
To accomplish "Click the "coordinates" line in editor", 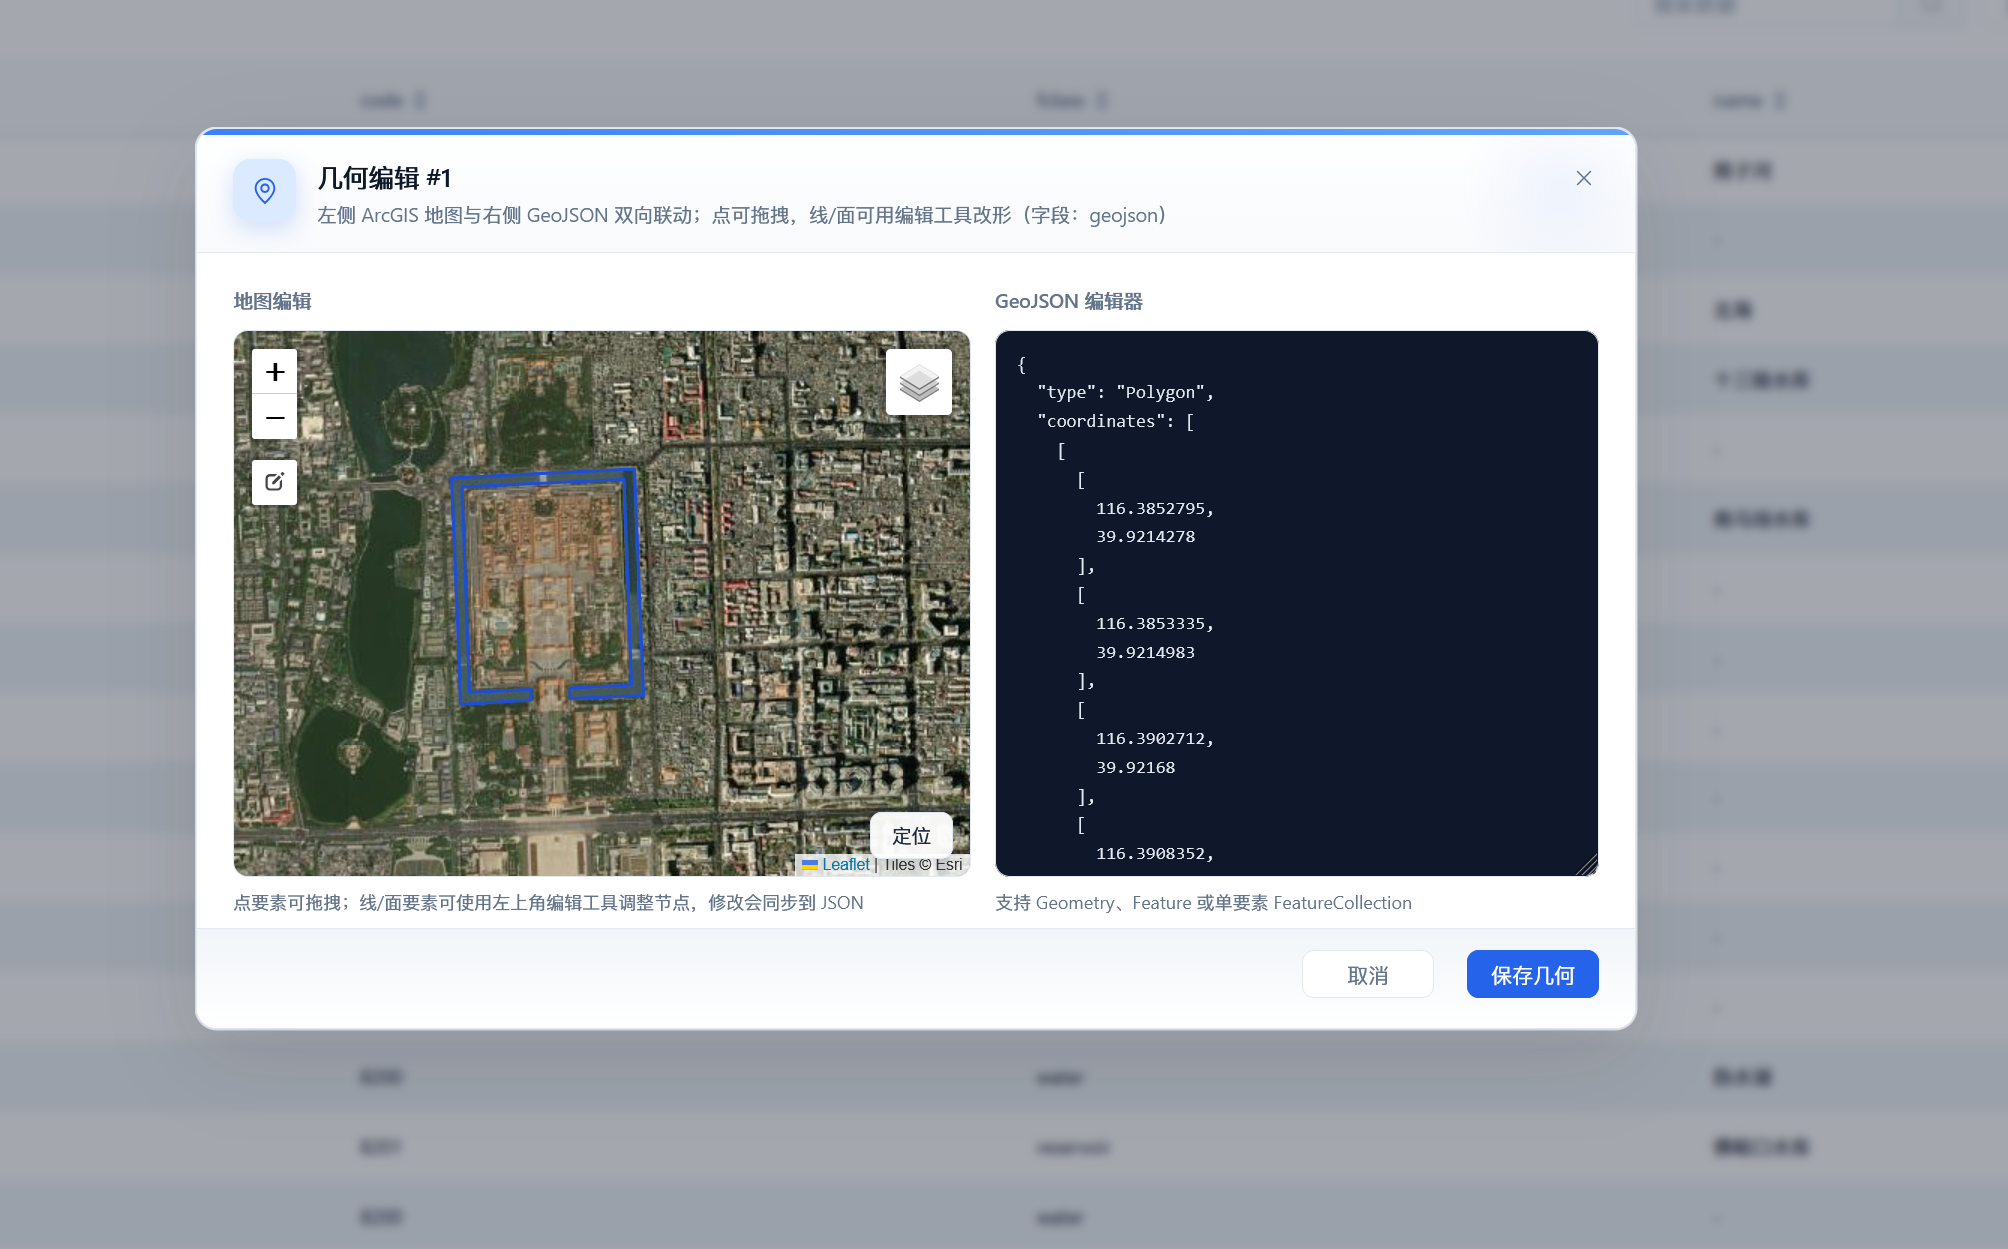I will (1116, 421).
